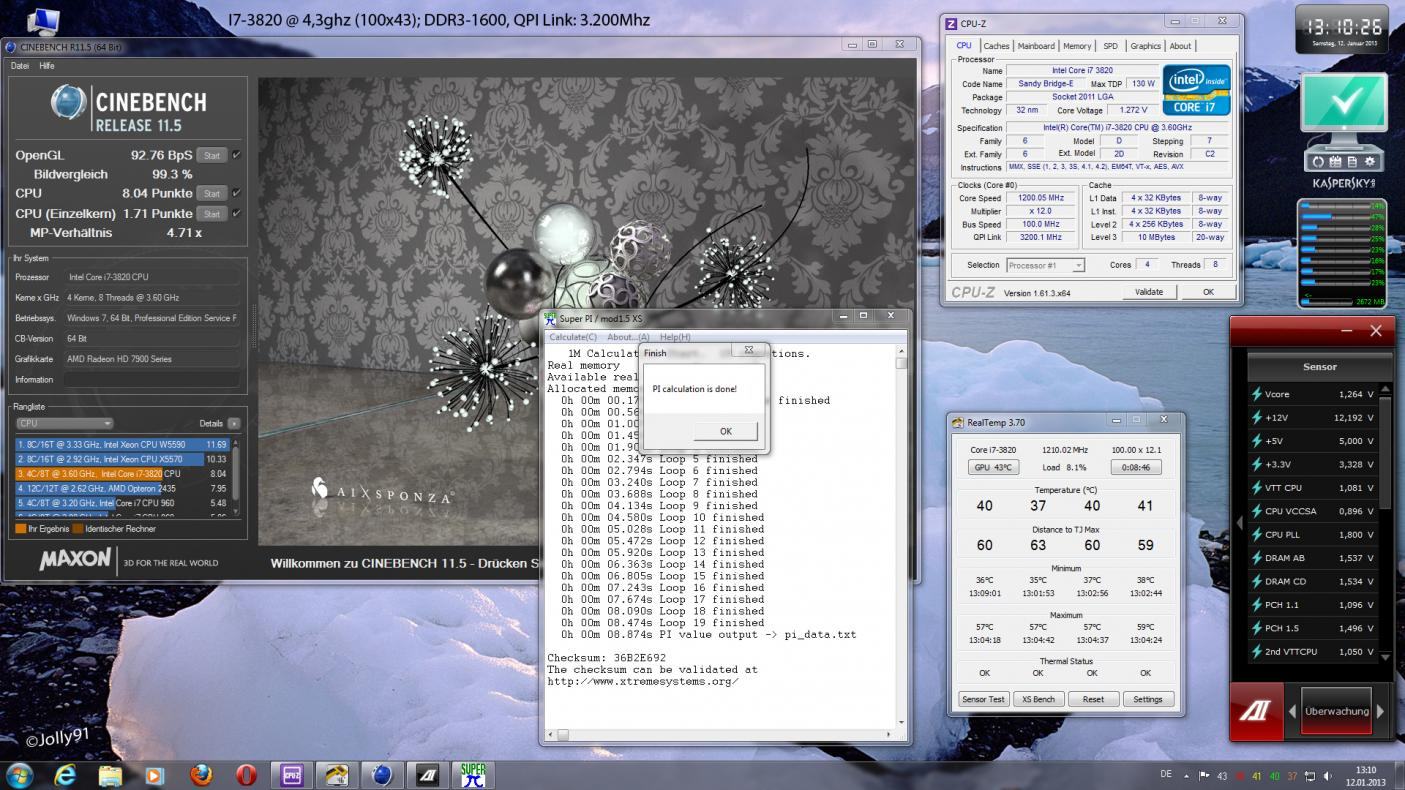The width and height of the screenshot is (1405, 790).
Task: Switch to CPU-Z About tab
Action: (x=1180, y=46)
